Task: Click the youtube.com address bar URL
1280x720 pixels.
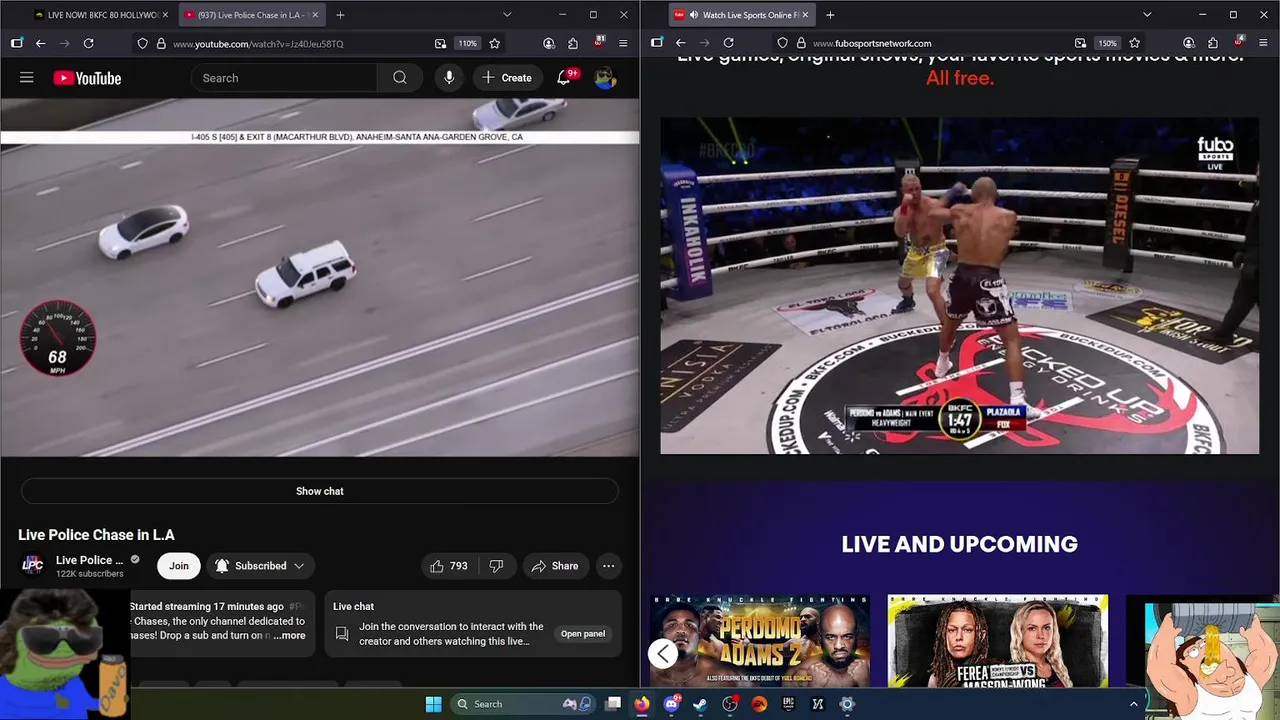Action: coord(258,43)
